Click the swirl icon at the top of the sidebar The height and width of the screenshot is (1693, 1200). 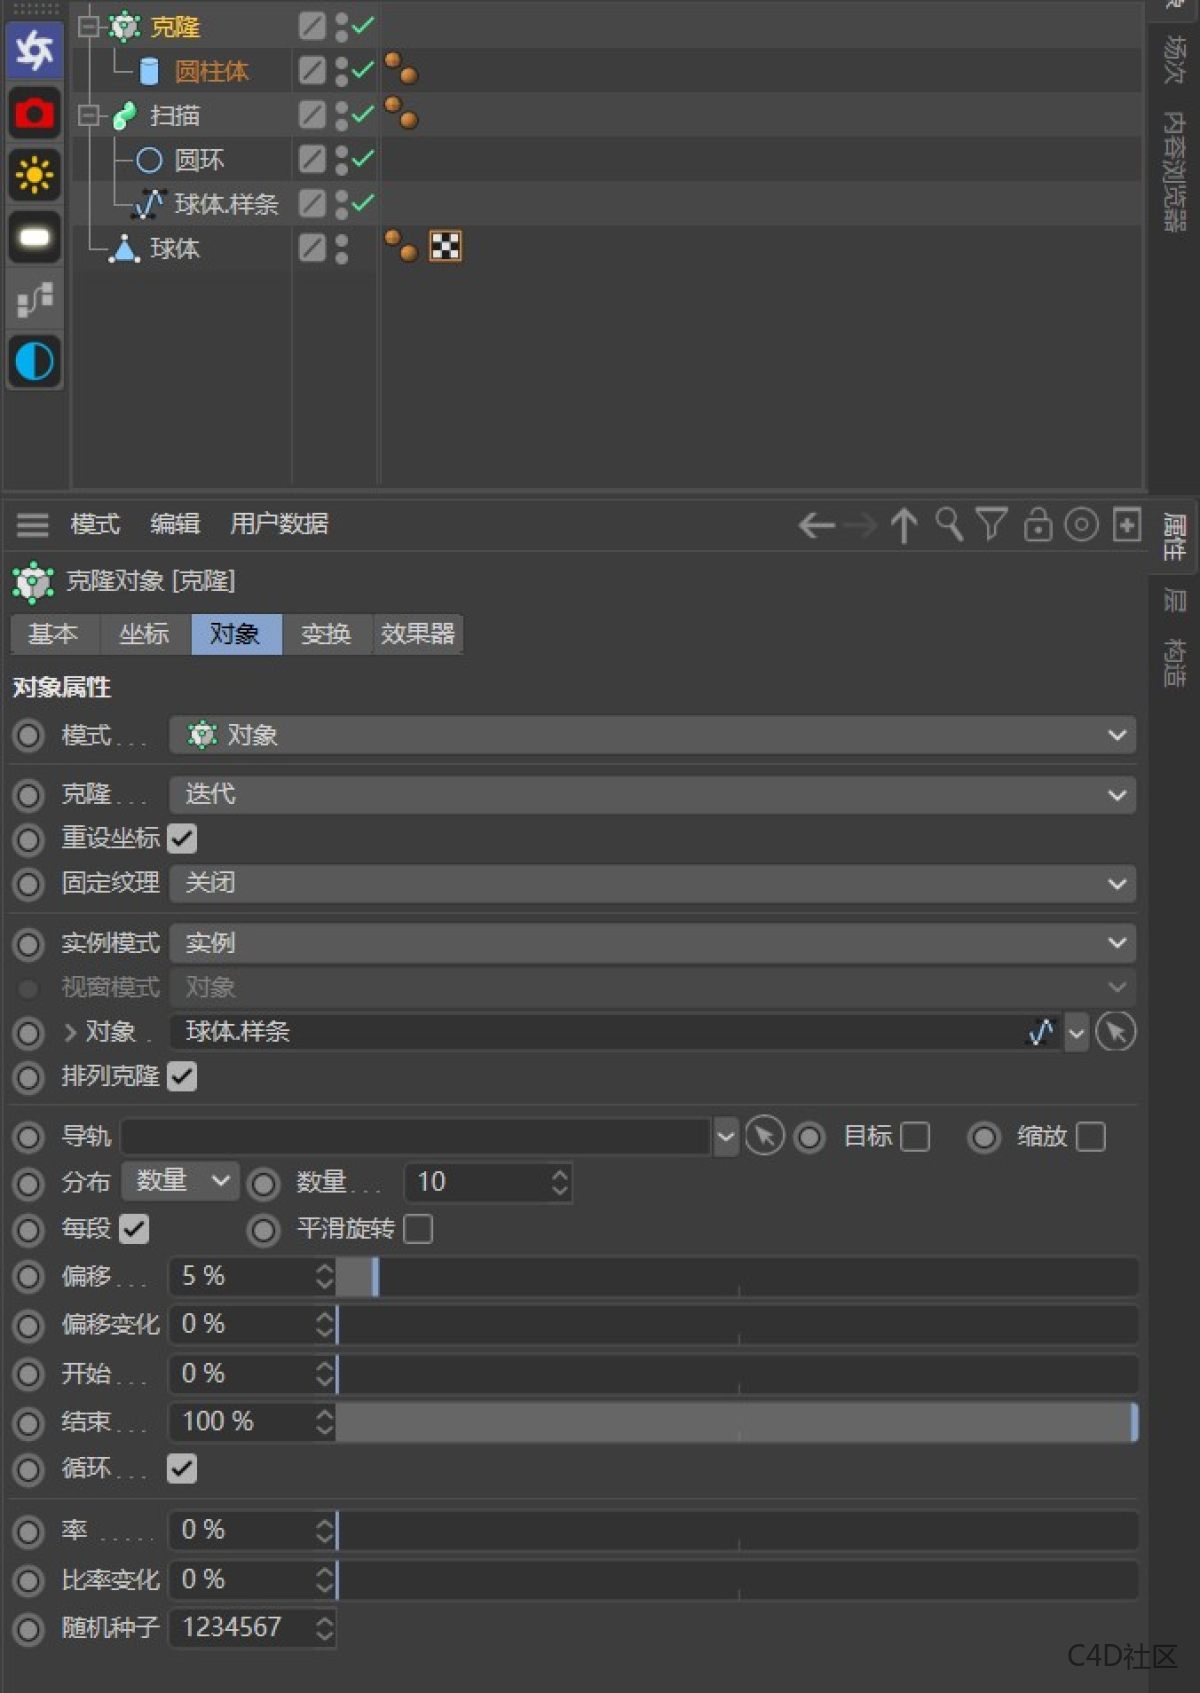point(34,50)
